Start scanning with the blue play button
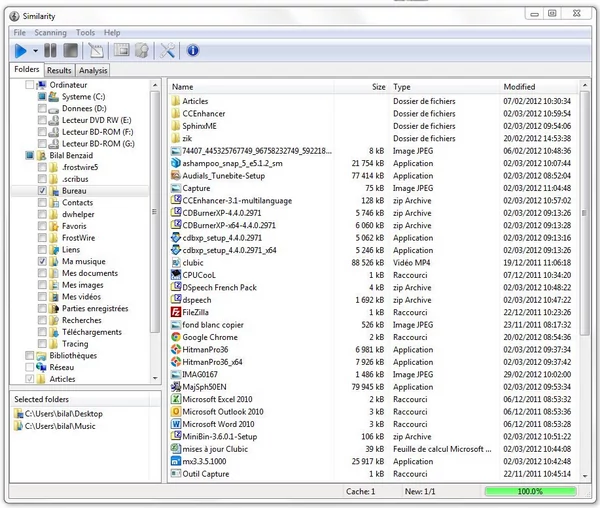Viewport: 600px width, 508px height. [21, 50]
